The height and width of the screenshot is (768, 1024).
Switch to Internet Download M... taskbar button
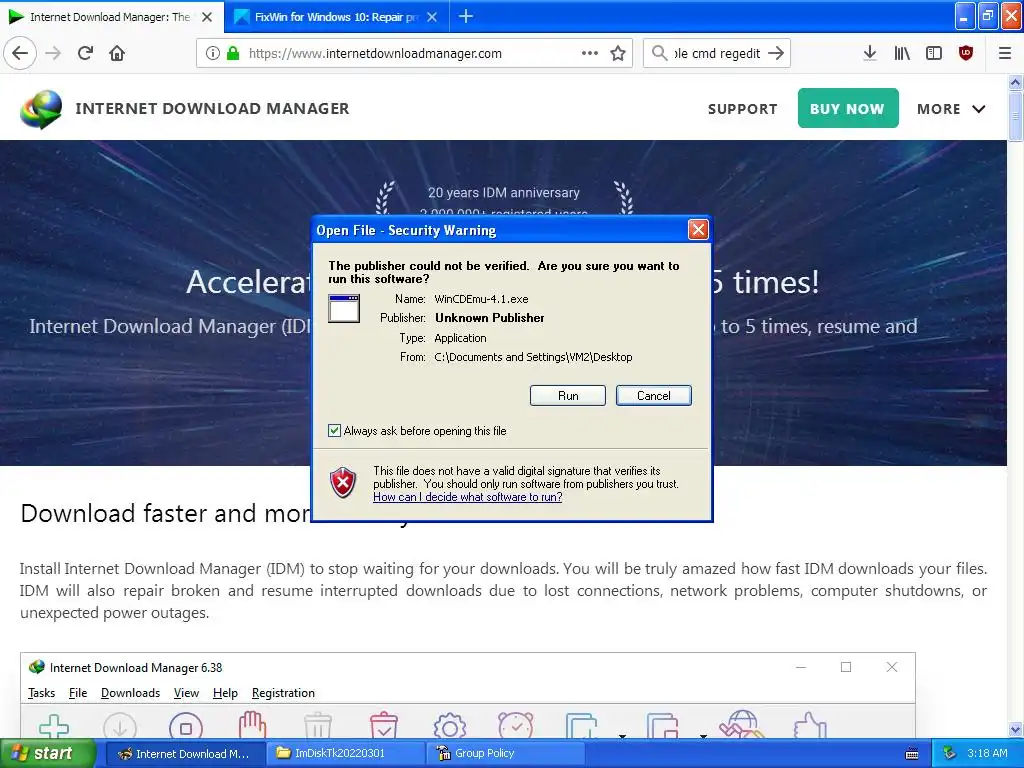185,753
